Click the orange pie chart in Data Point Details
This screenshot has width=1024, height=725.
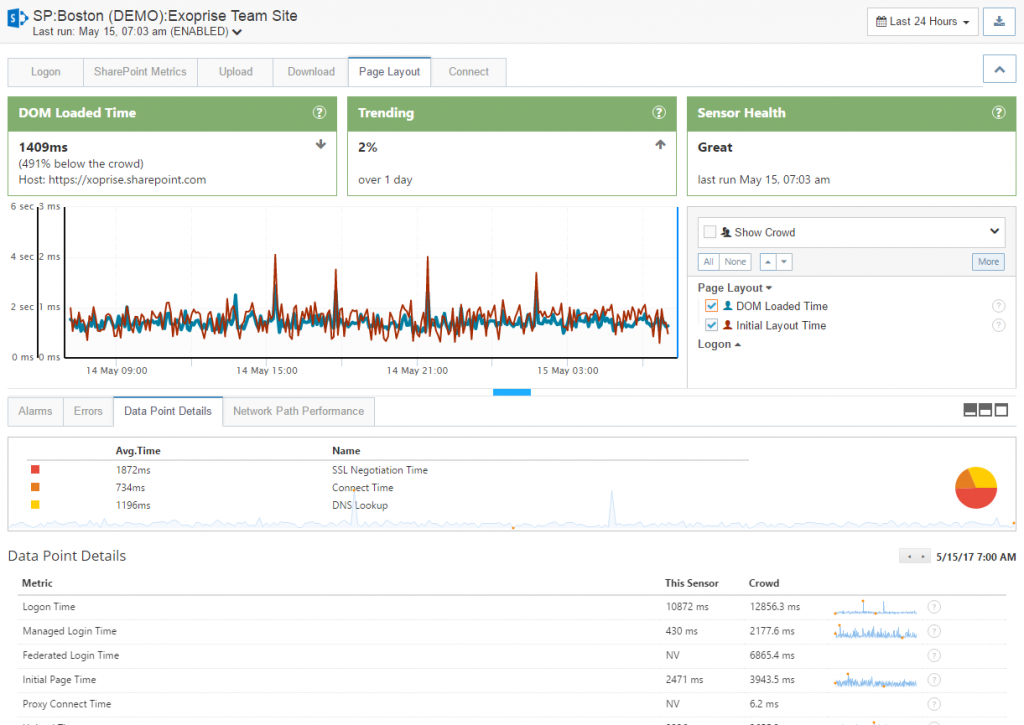click(975, 487)
